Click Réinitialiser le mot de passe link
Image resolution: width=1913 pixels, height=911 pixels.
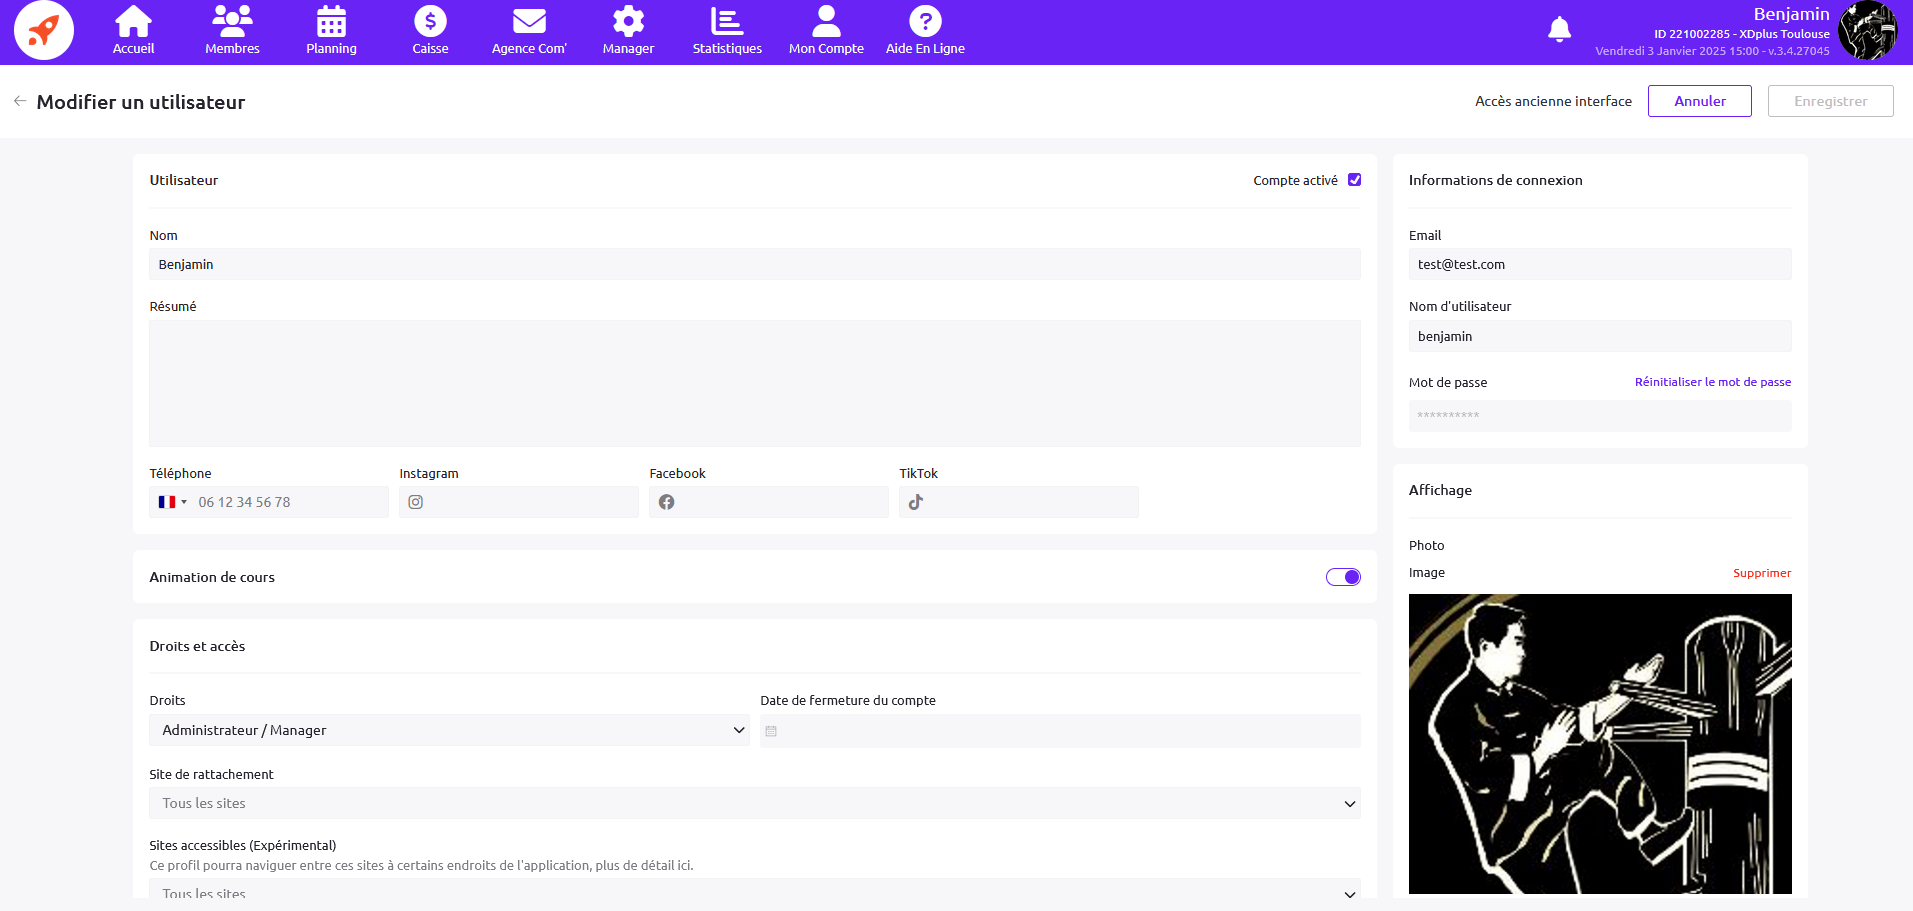(x=1712, y=382)
